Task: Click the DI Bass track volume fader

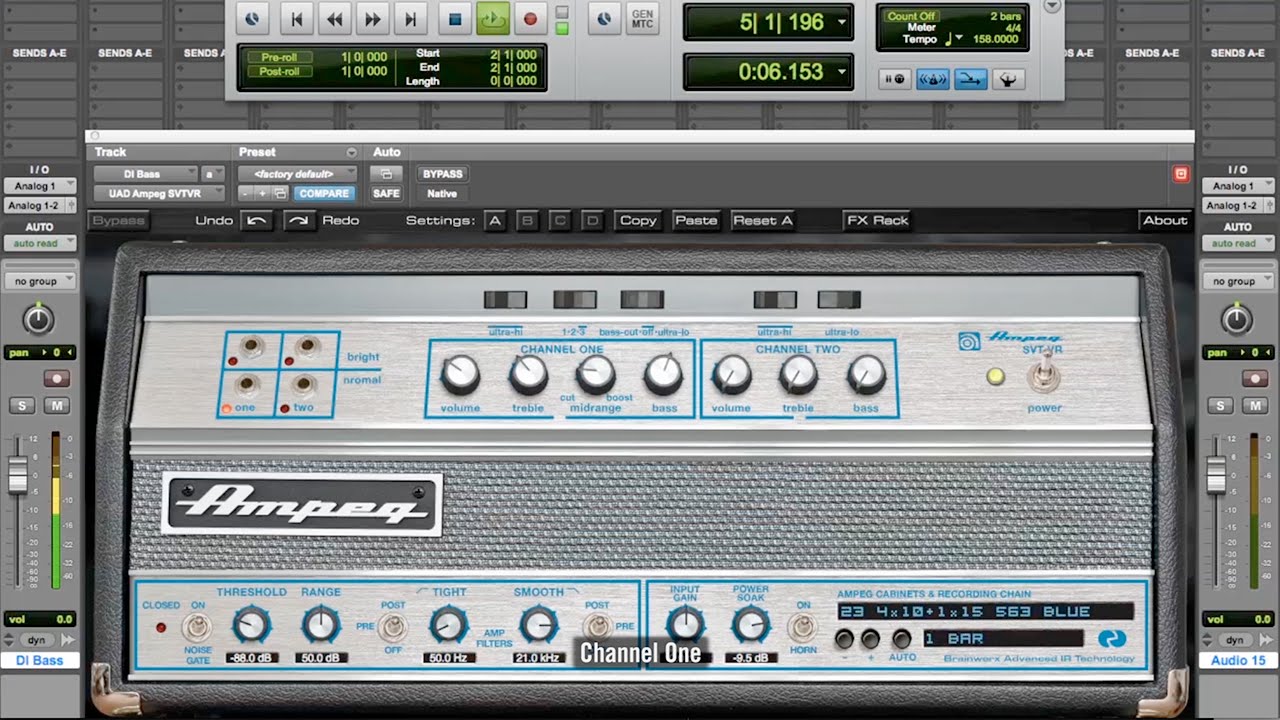Action: coord(19,474)
